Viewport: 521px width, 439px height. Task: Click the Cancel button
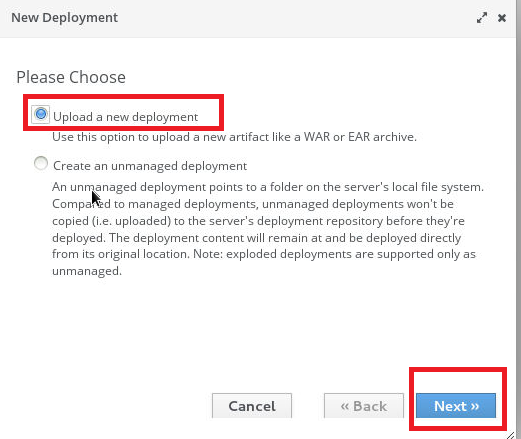[x=252, y=406]
